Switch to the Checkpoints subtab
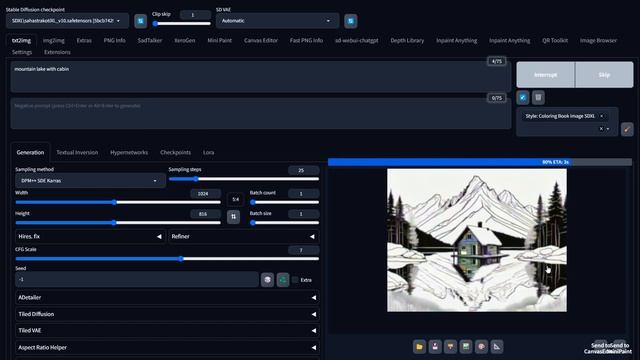Screen dimensions: 640x360 (176, 152)
